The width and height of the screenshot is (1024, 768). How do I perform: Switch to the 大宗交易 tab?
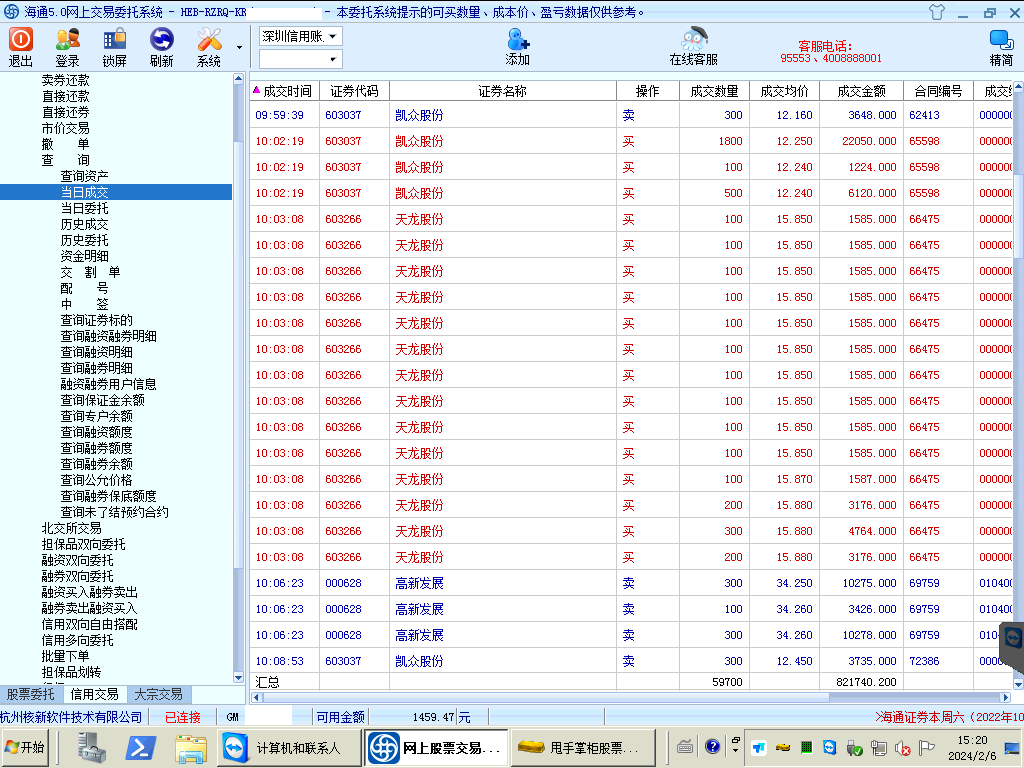[x=158, y=694]
